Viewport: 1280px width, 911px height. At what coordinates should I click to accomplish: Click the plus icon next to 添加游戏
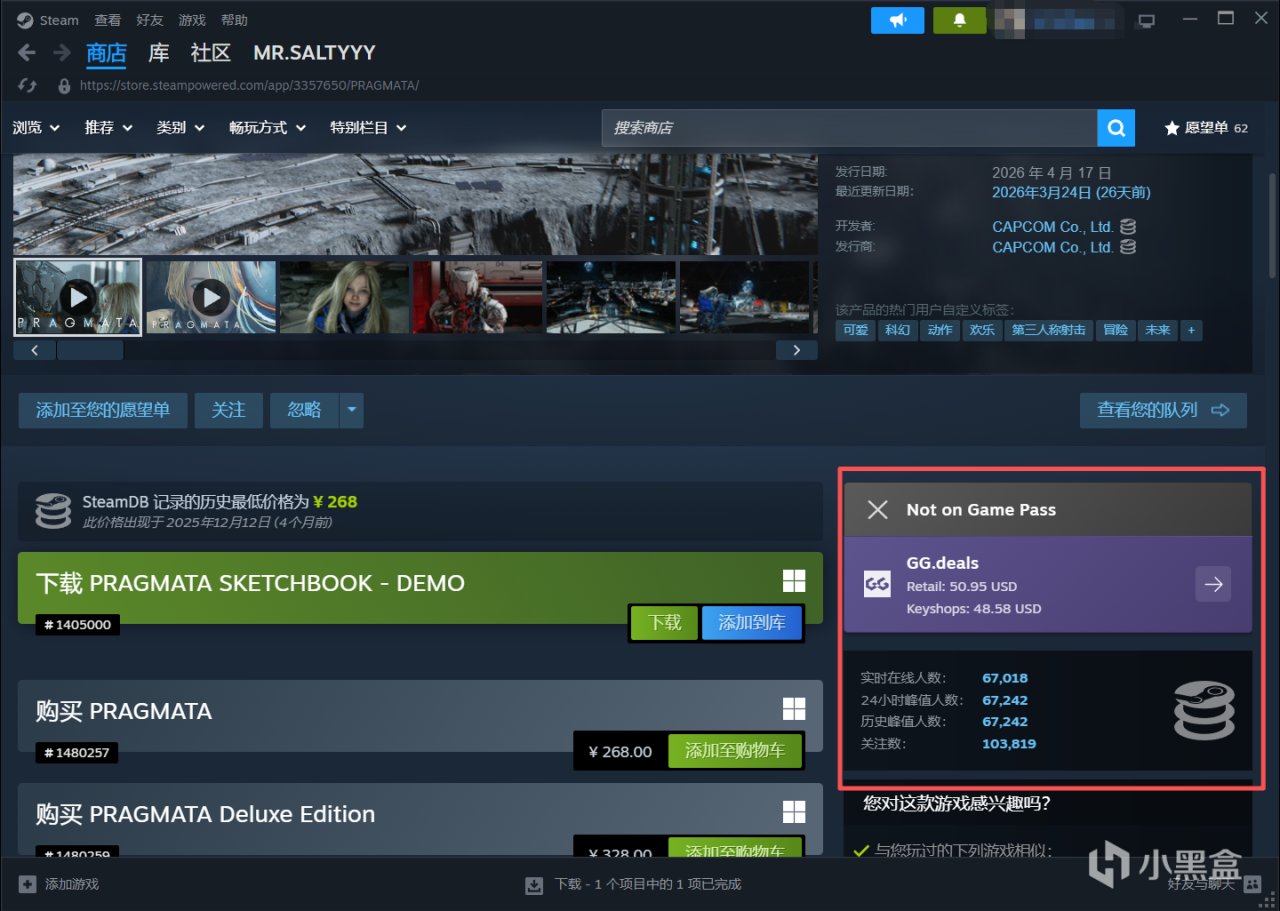[27, 884]
